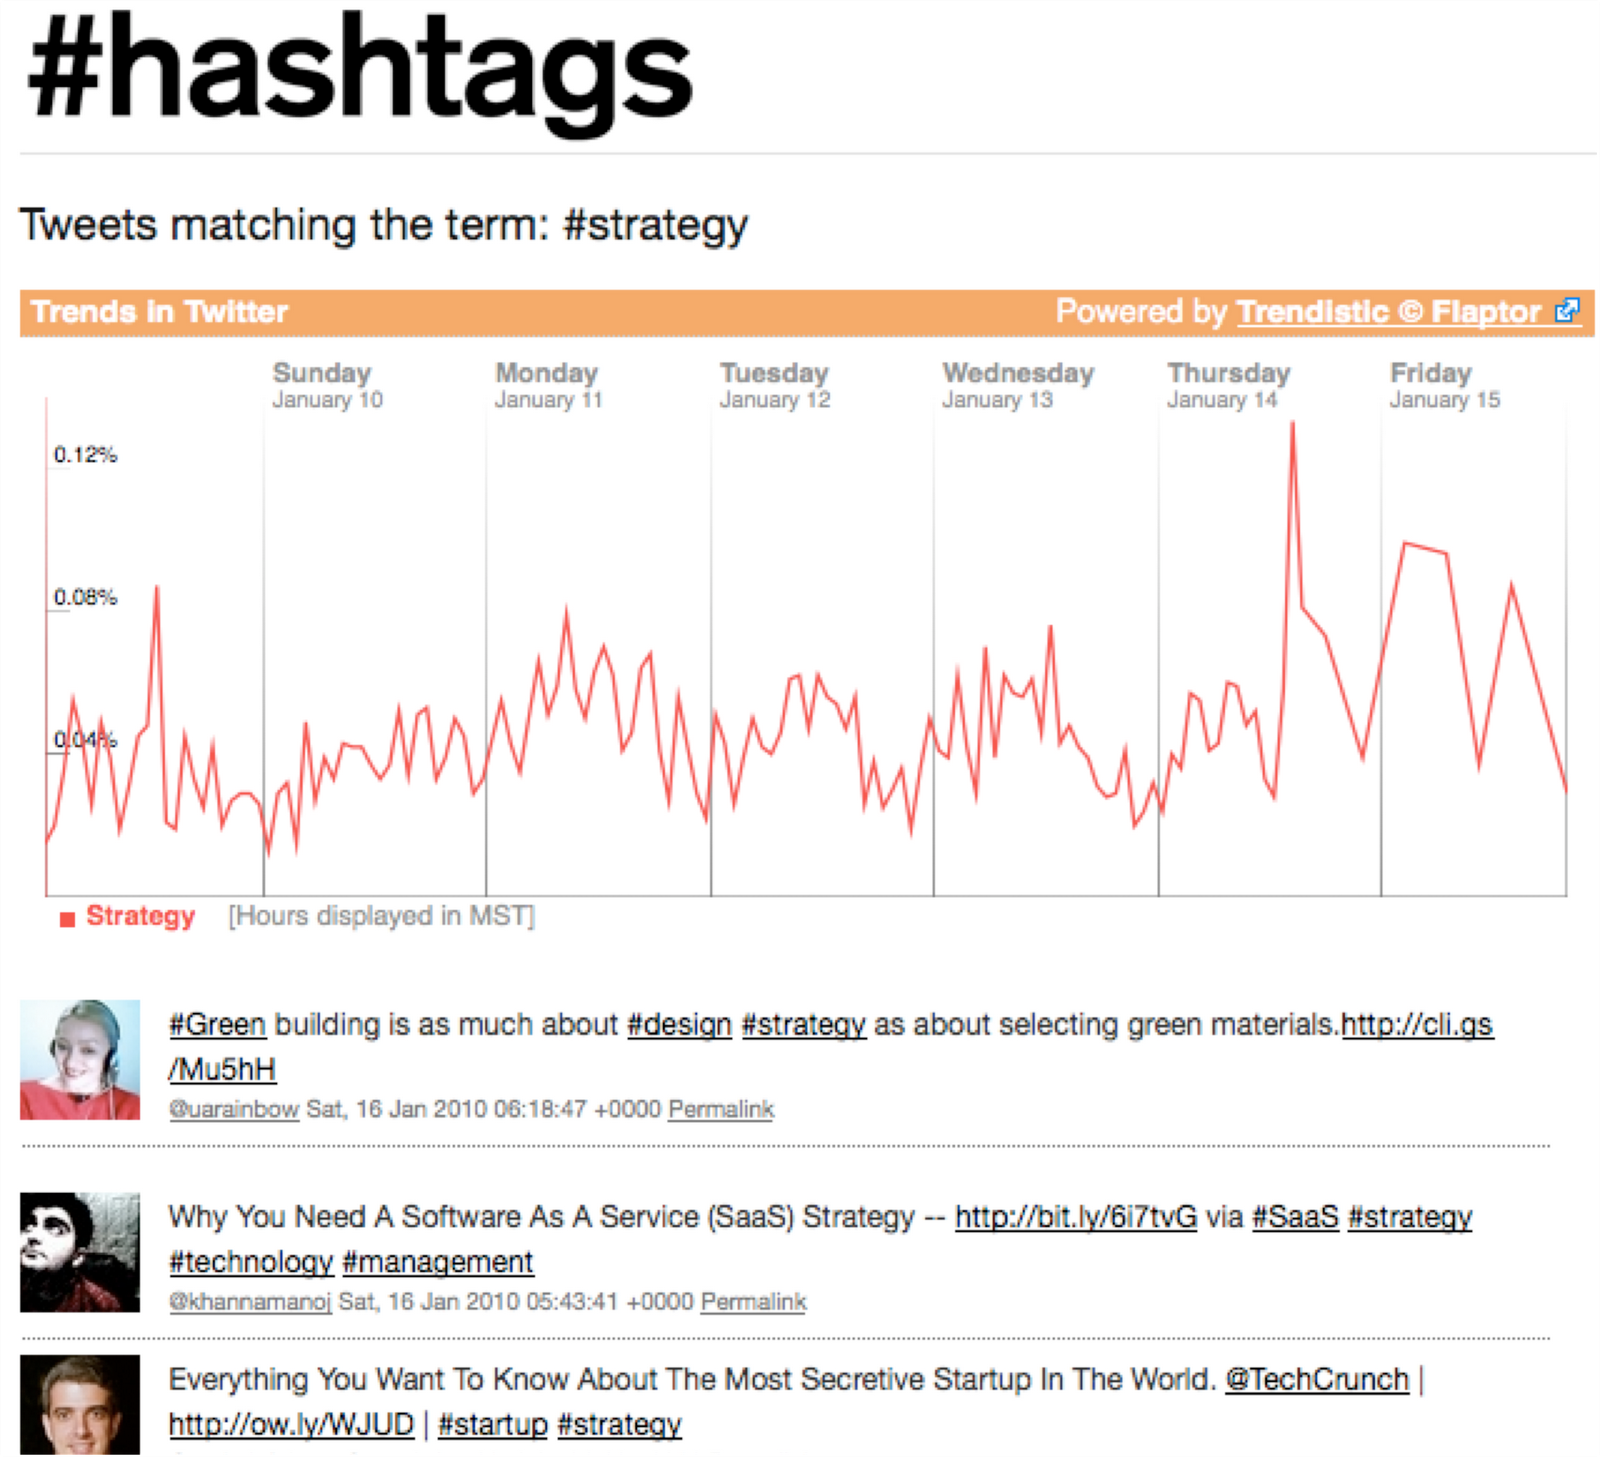Open the #design hashtag link
The height and width of the screenshot is (1458, 1600).
(x=679, y=1025)
